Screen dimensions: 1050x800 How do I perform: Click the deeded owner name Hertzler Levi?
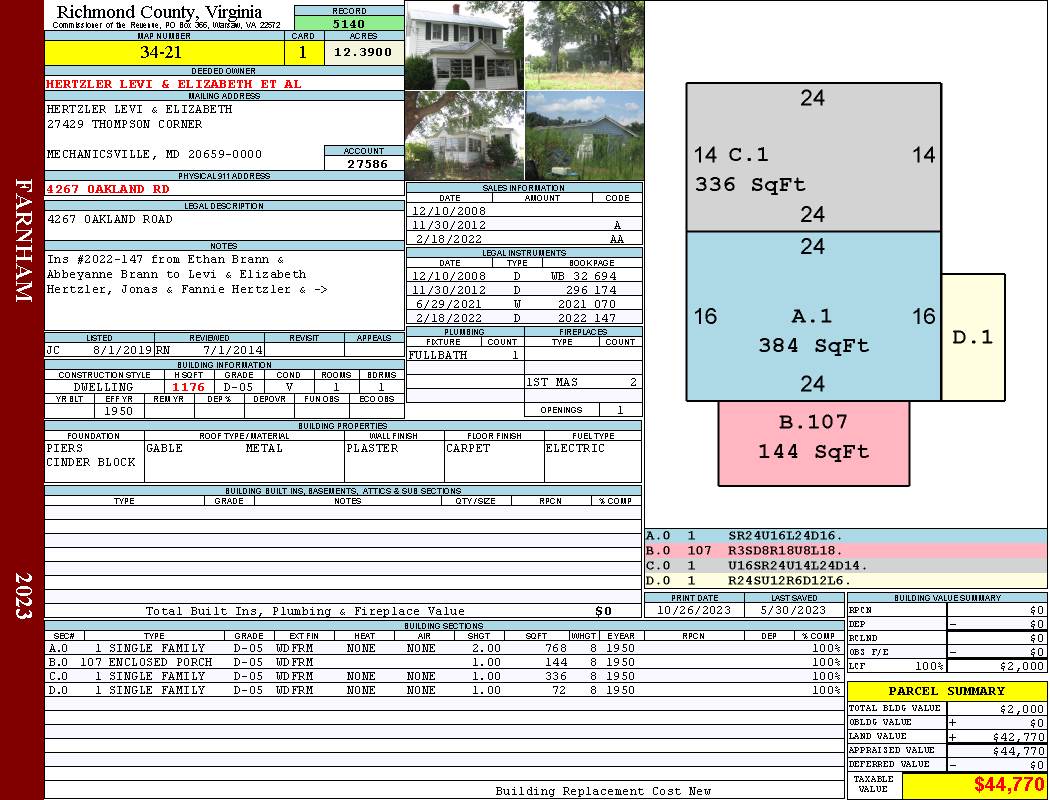pyautogui.click(x=174, y=85)
